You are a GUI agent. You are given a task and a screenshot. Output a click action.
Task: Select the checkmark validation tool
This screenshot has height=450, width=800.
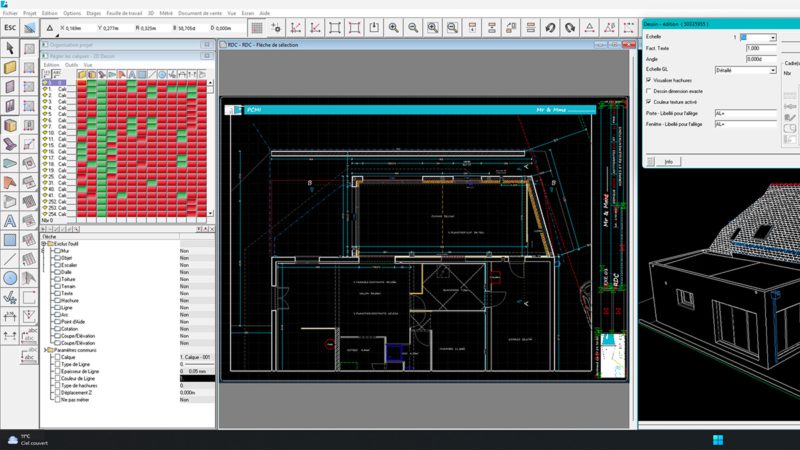pos(10,297)
